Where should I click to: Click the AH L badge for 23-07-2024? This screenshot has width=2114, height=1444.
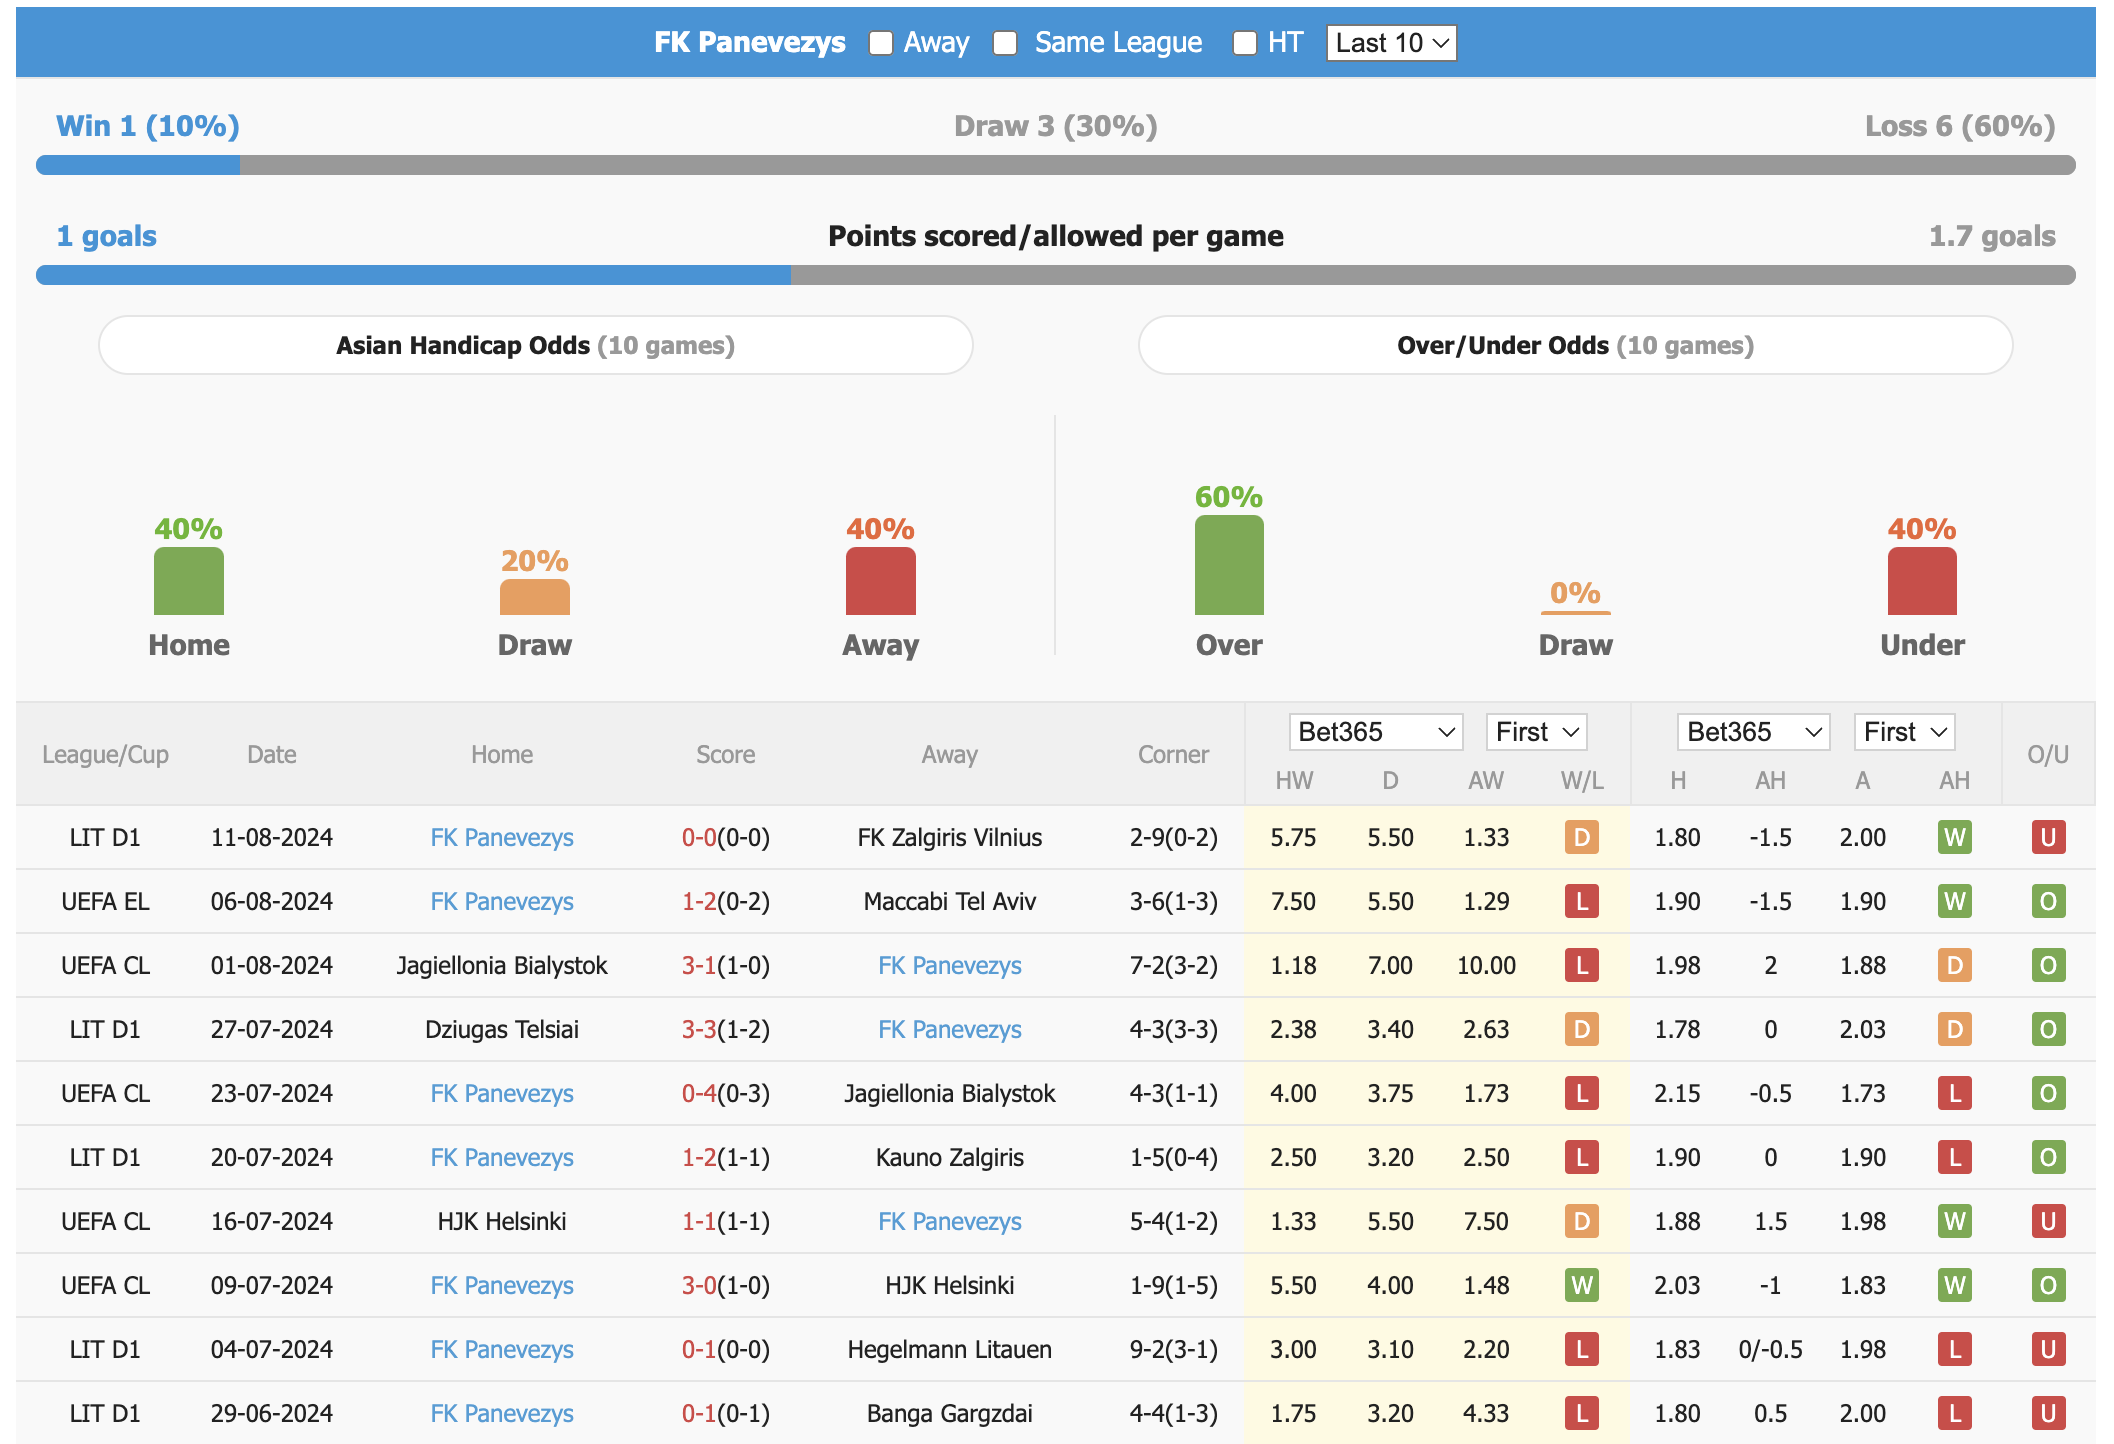(x=1955, y=1093)
